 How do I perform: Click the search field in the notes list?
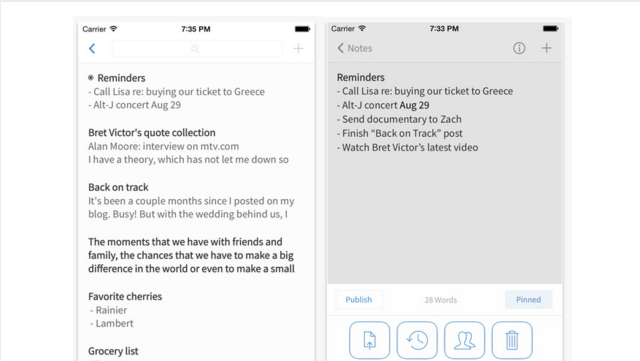[197, 49]
